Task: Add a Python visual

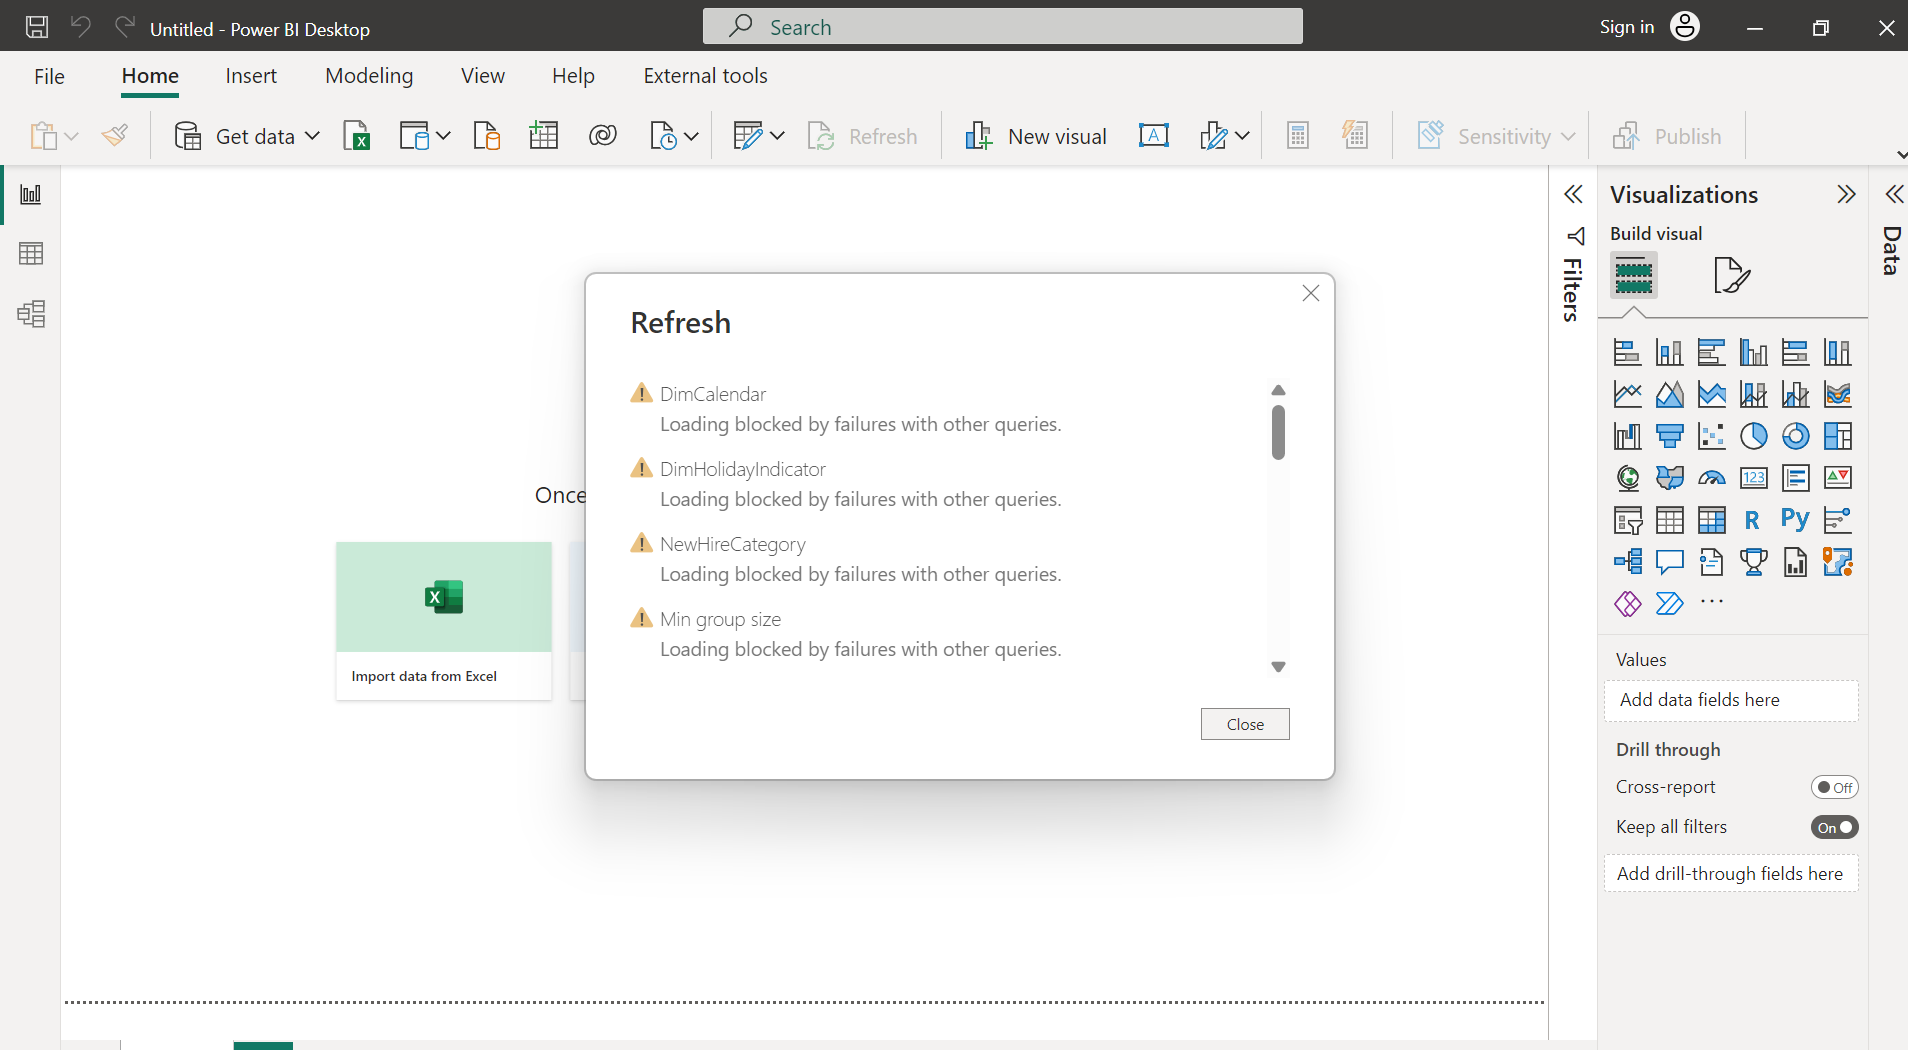Action: (1796, 520)
